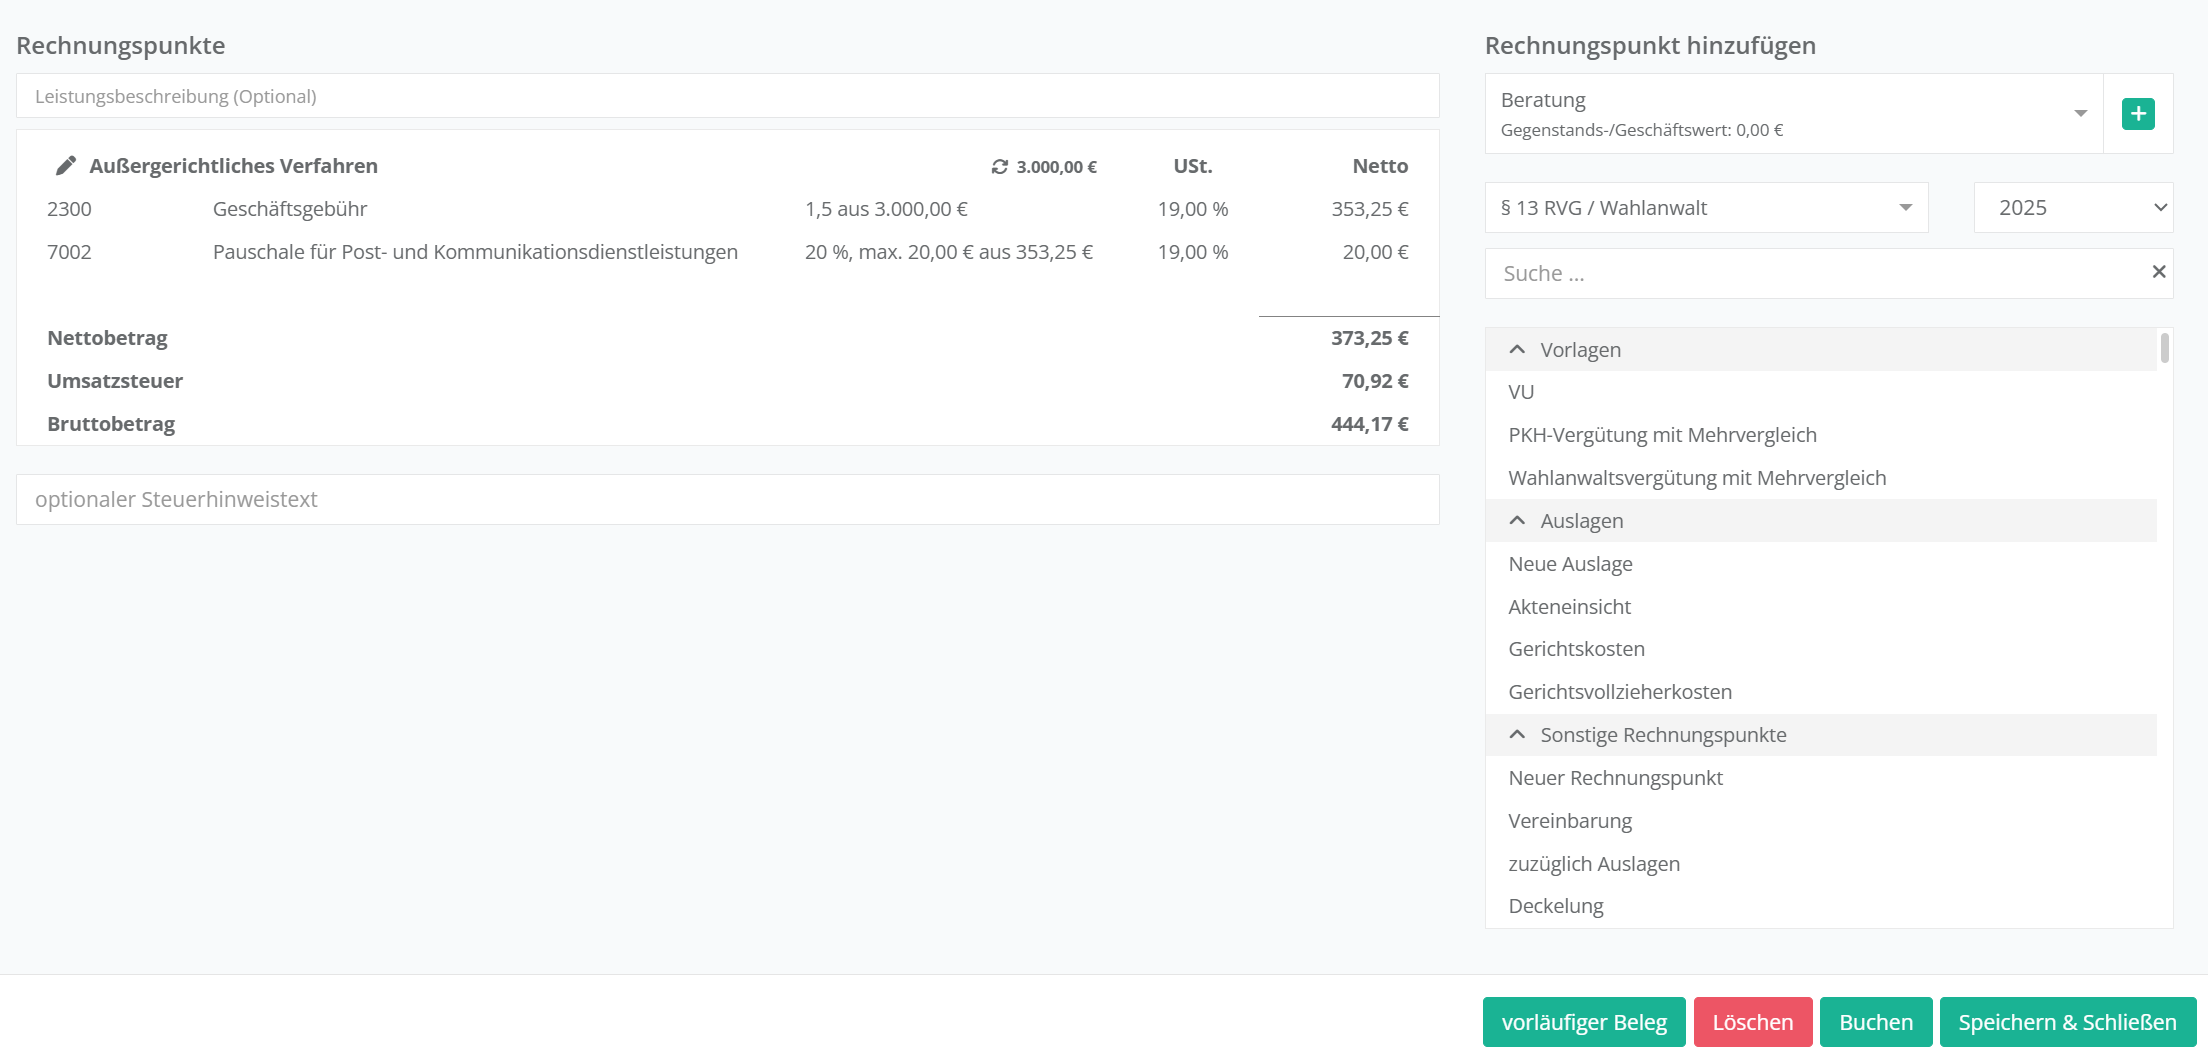Choose Gerichtskosten from the Auslagen list
The height and width of the screenshot is (1064, 2208).
[1576, 649]
